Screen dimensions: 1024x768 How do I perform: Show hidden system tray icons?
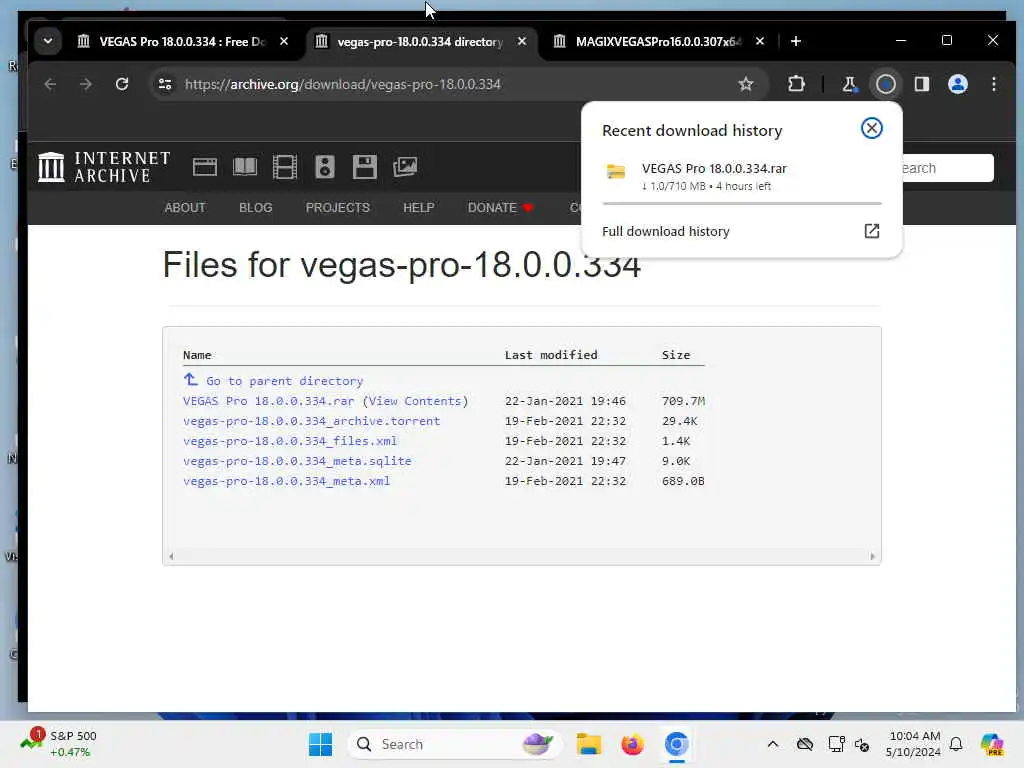pyautogui.click(x=773, y=744)
